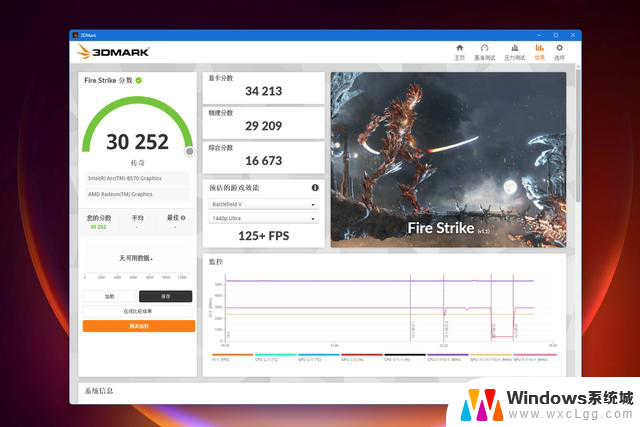Click your score 30 252 in green
This screenshot has height=427, width=640.
98,227
